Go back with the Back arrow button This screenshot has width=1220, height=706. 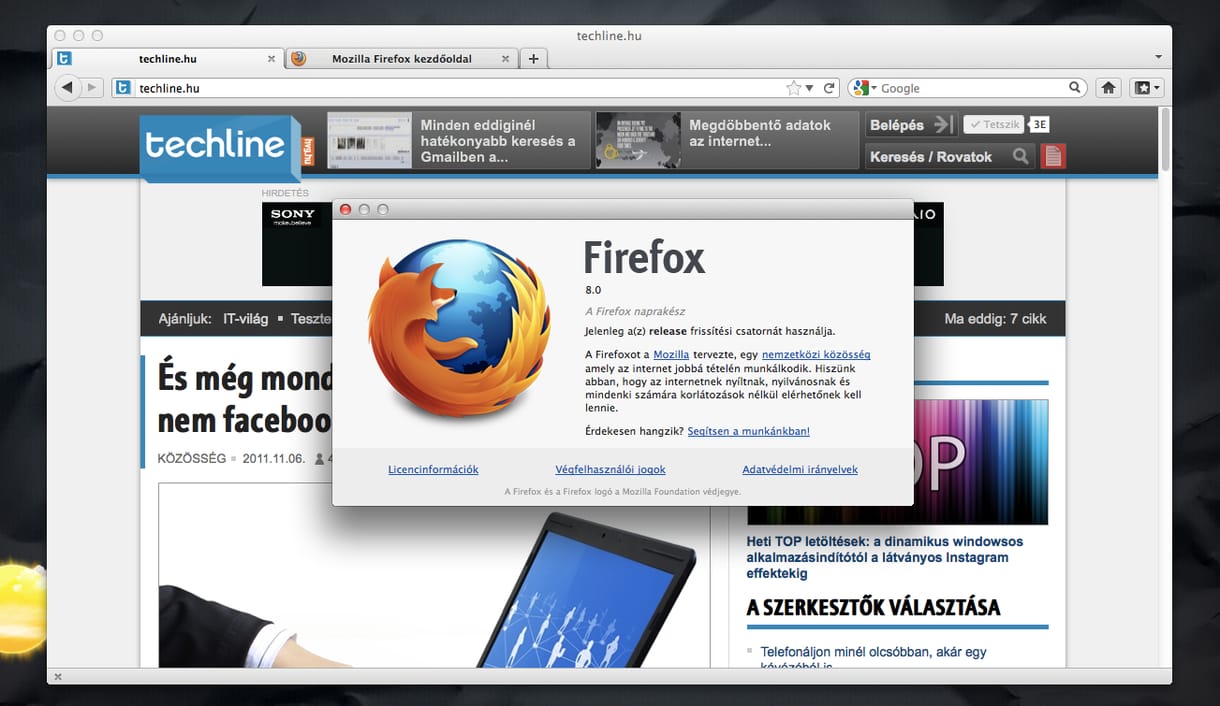pyautogui.click(x=67, y=88)
